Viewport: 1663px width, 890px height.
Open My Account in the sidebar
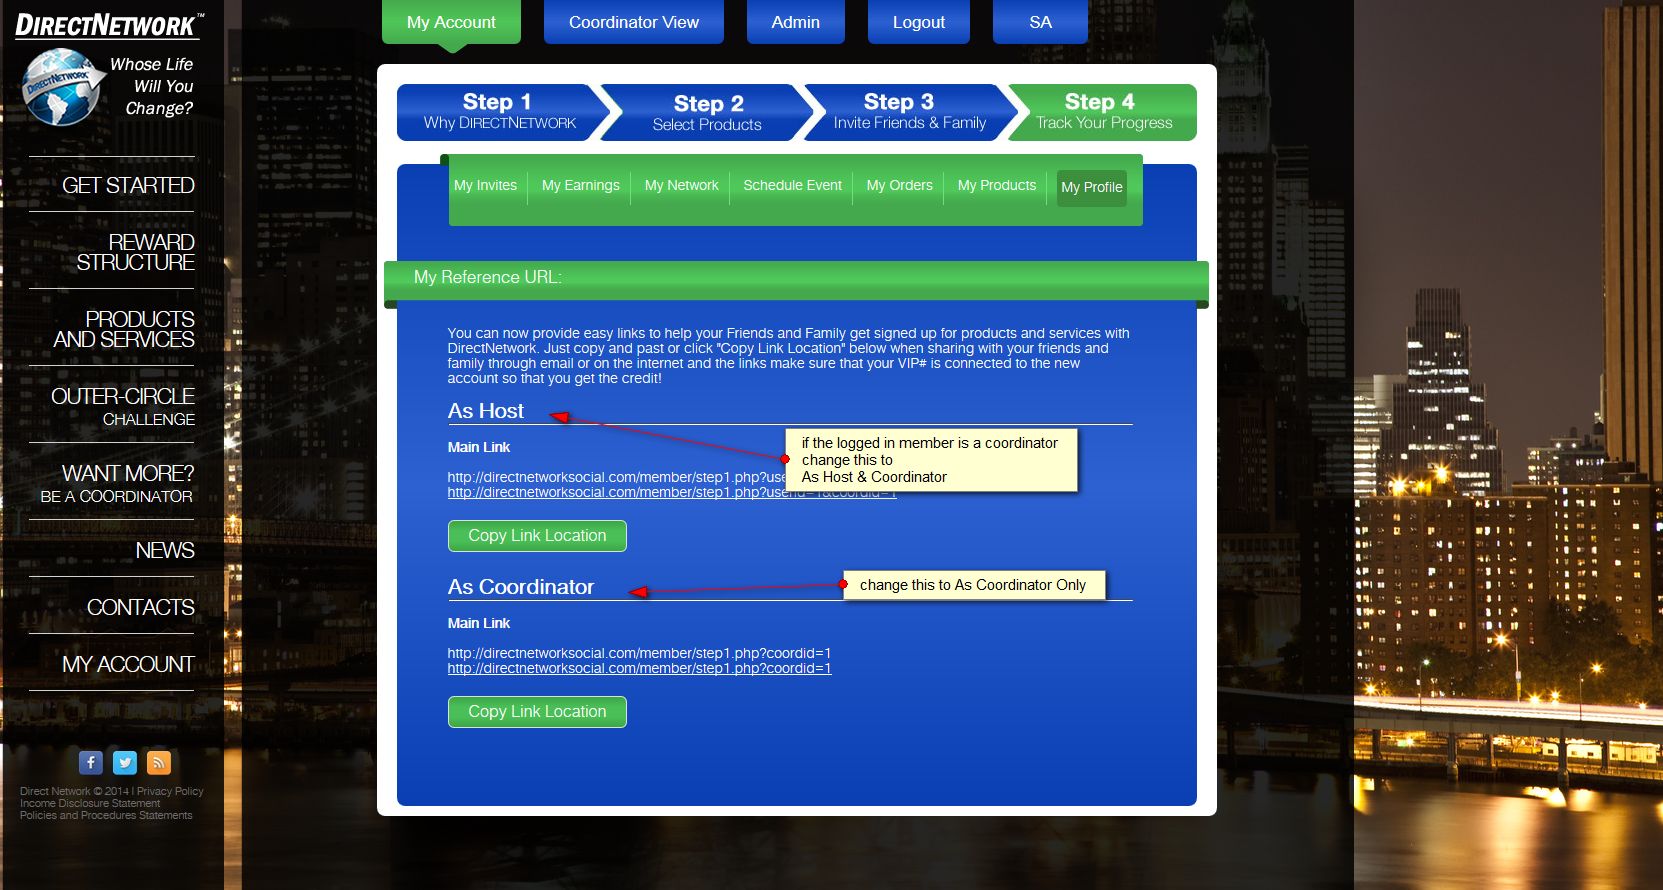tap(128, 664)
